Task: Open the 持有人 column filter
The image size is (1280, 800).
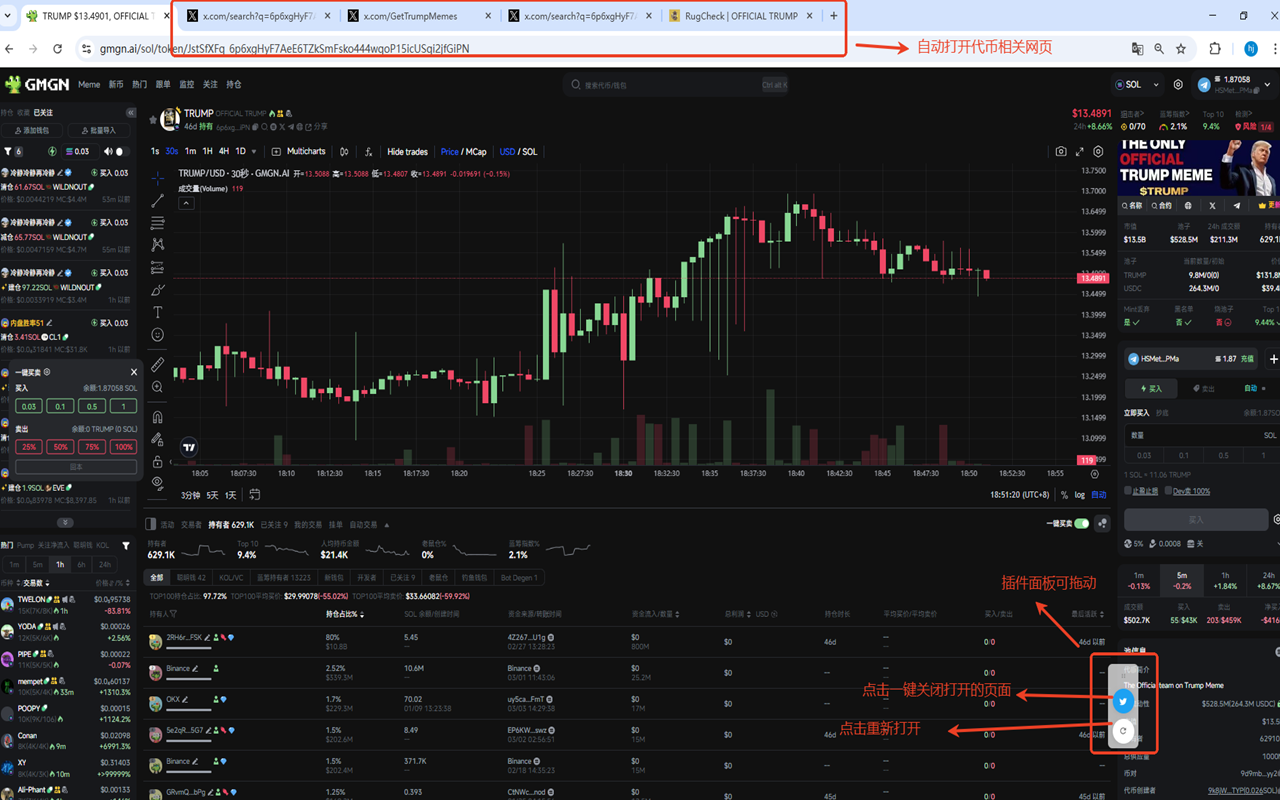Action: [x=173, y=614]
